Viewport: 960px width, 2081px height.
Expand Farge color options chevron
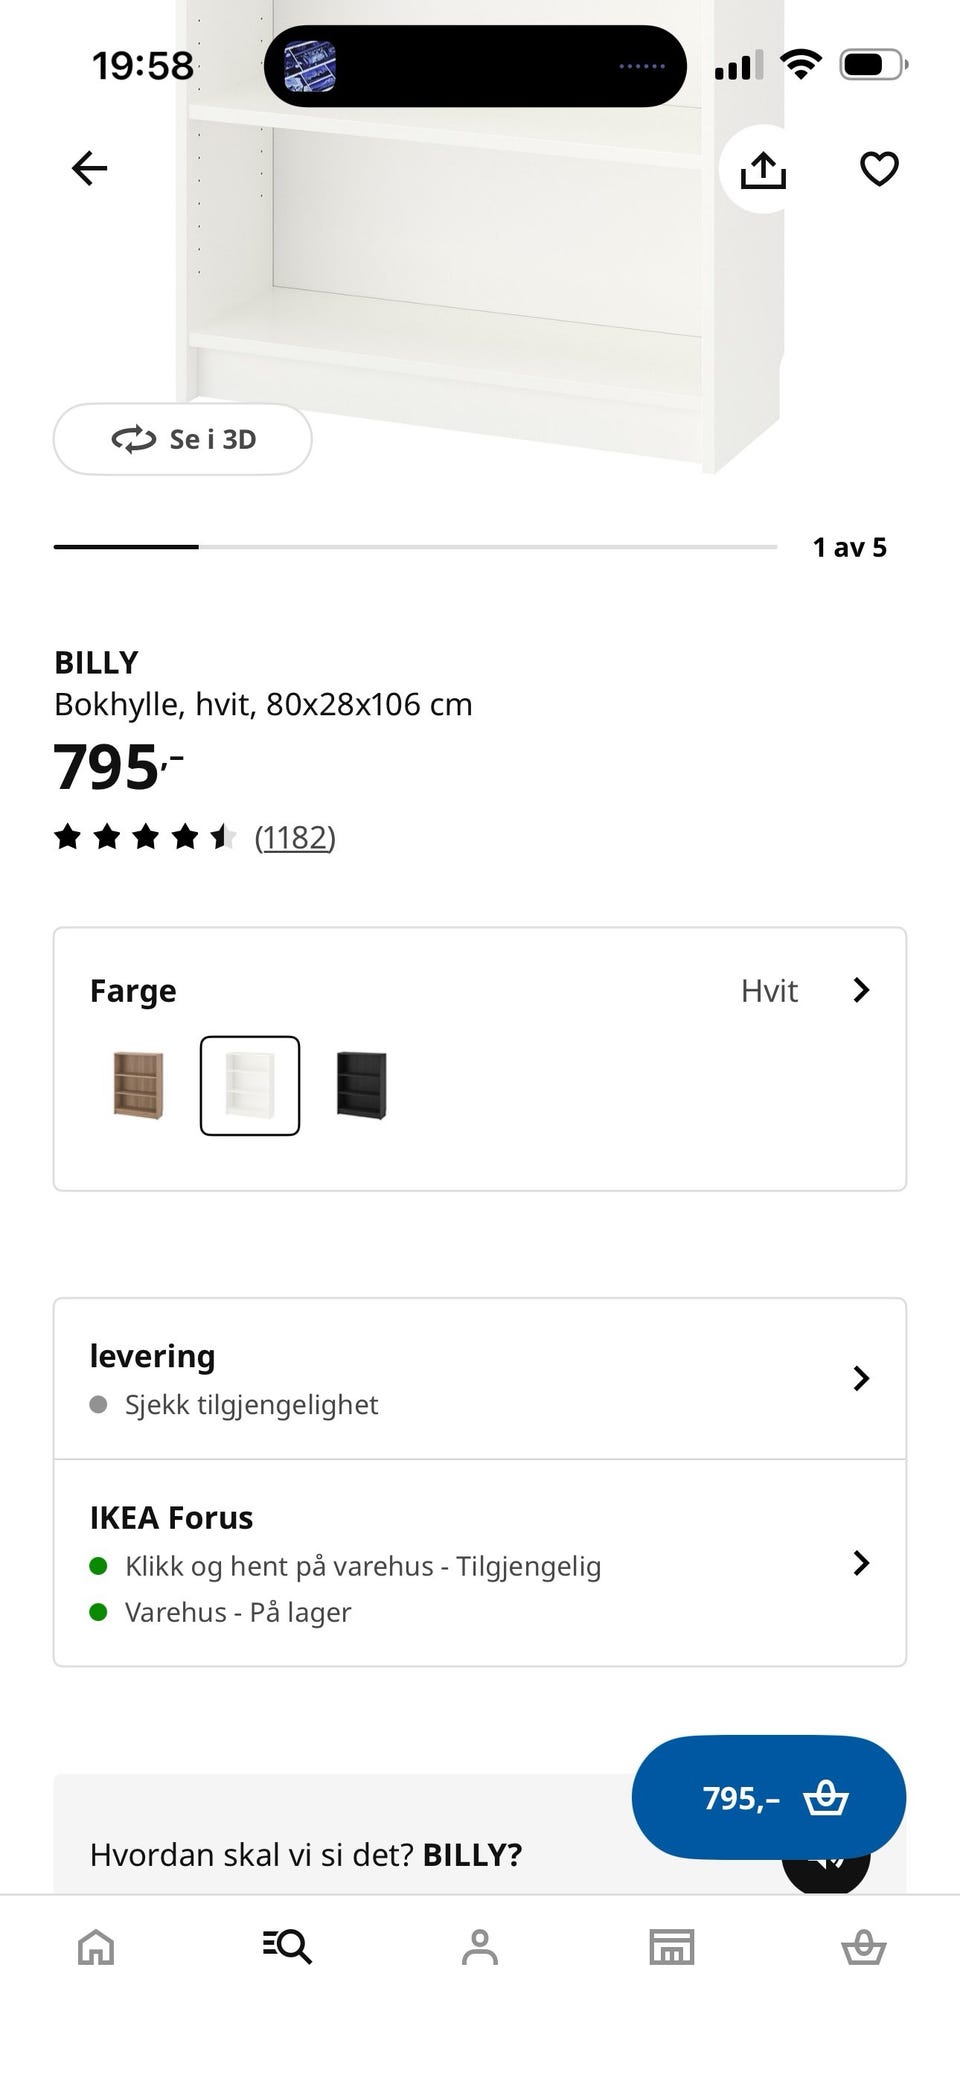(861, 990)
